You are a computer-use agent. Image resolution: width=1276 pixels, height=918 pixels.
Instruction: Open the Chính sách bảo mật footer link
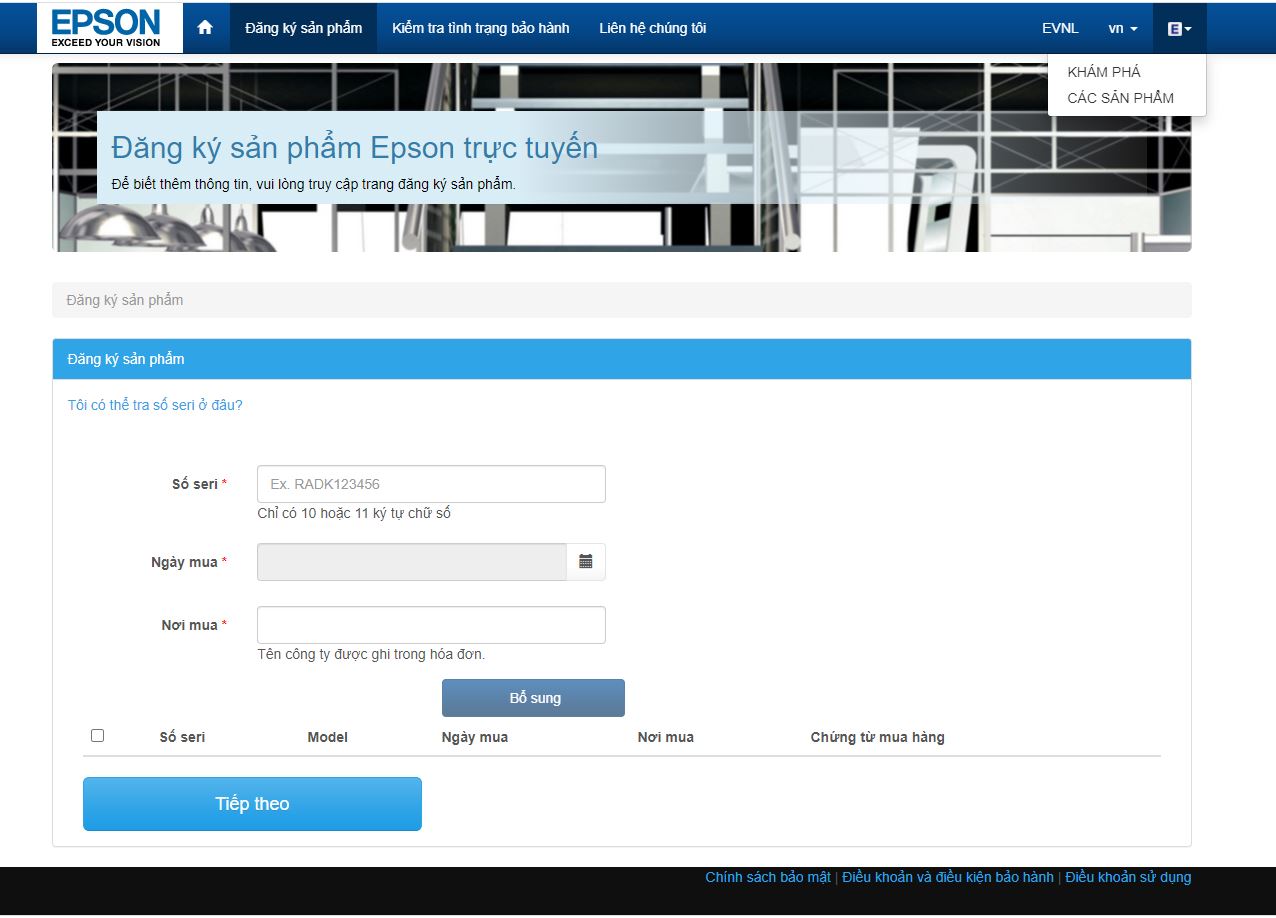point(768,877)
